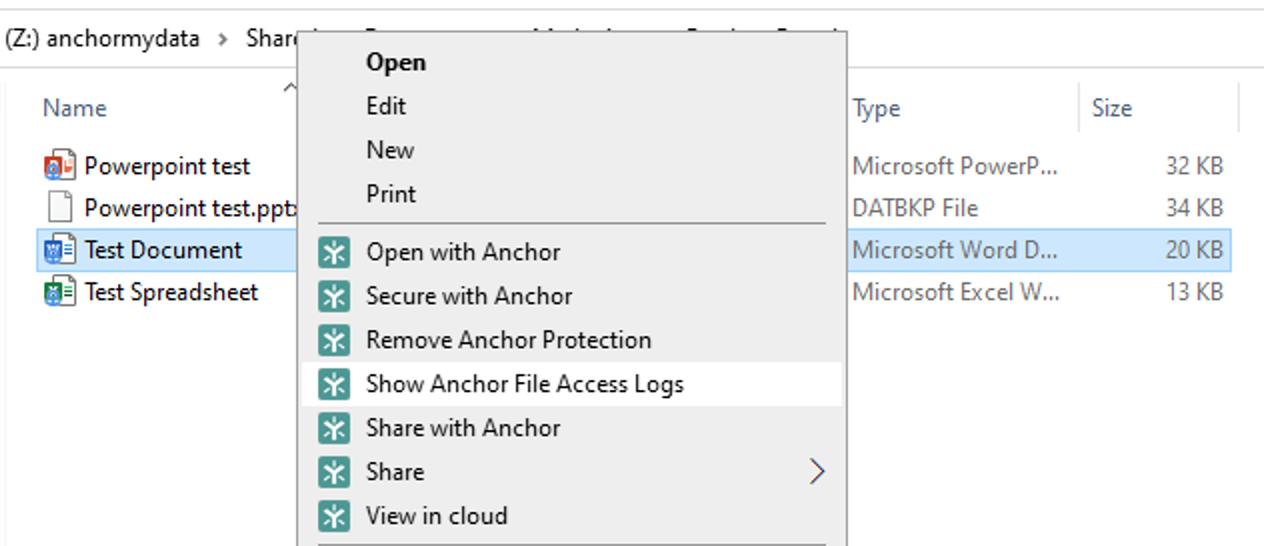Click the Excel icon for Test Spreadsheet
Image resolution: width=1264 pixels, height=546 pixels.
pyautogui.click(x=60, y=293)
